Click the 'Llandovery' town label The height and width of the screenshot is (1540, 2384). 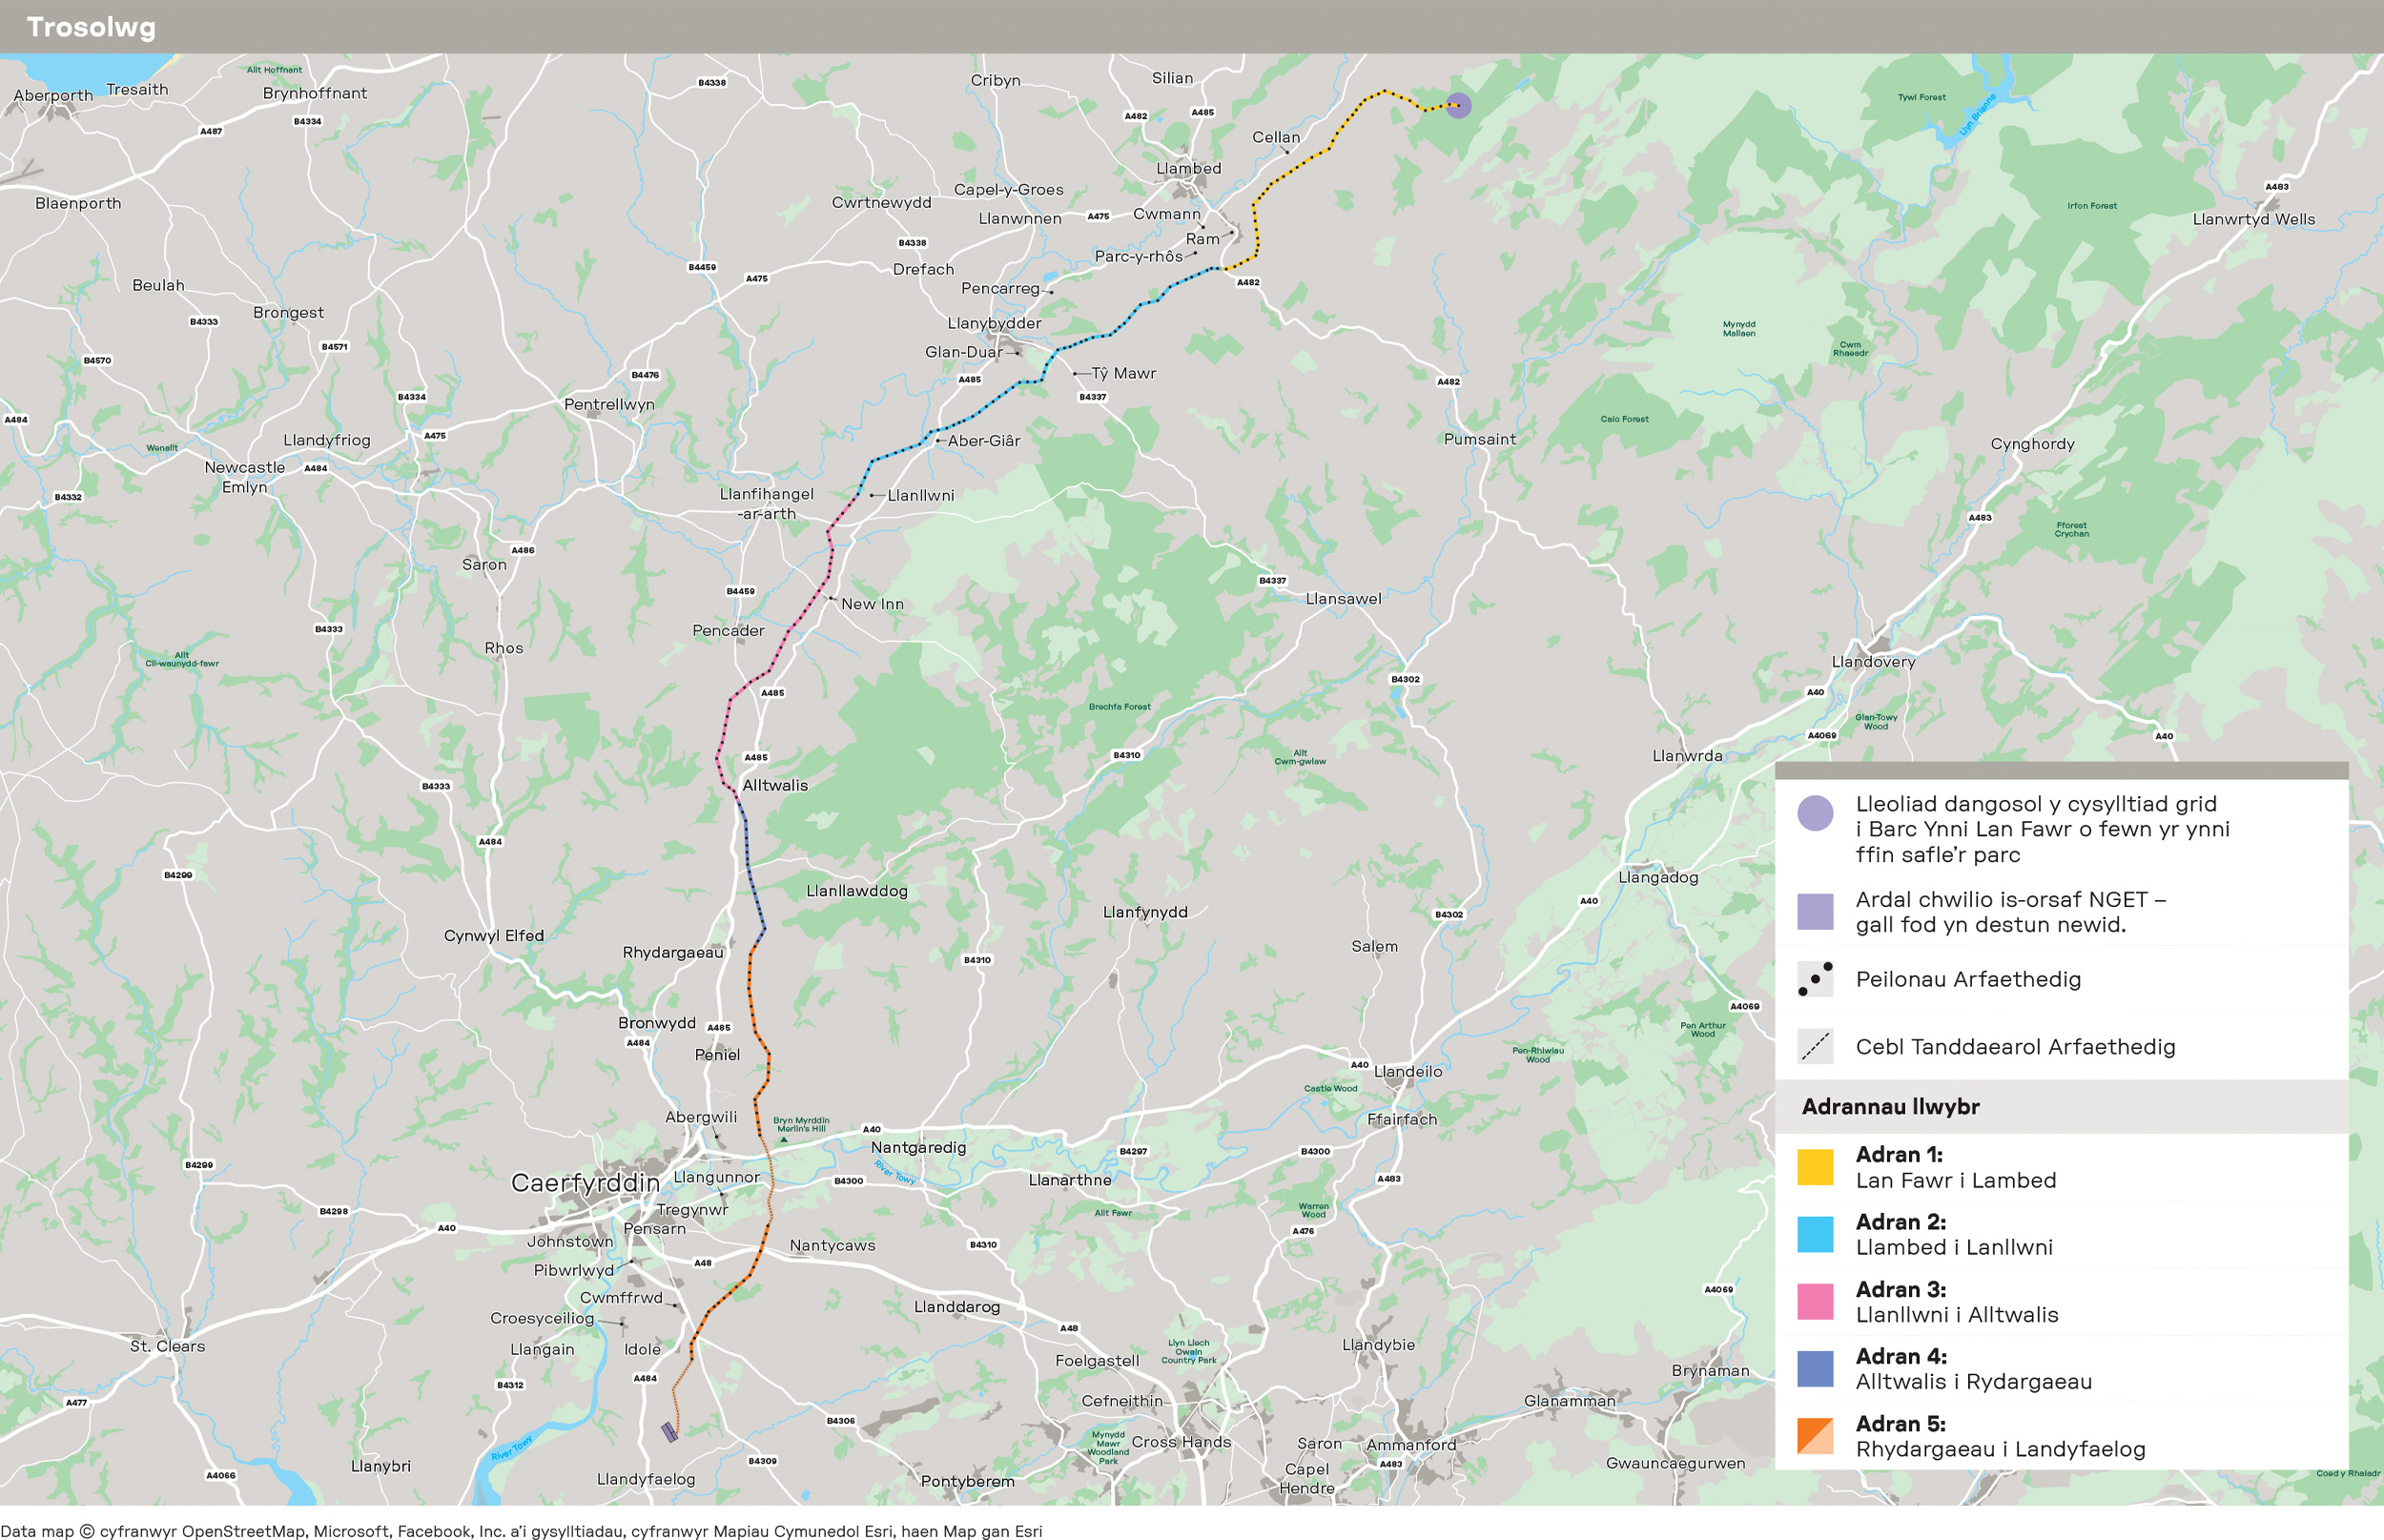[x=1873, y=661]
